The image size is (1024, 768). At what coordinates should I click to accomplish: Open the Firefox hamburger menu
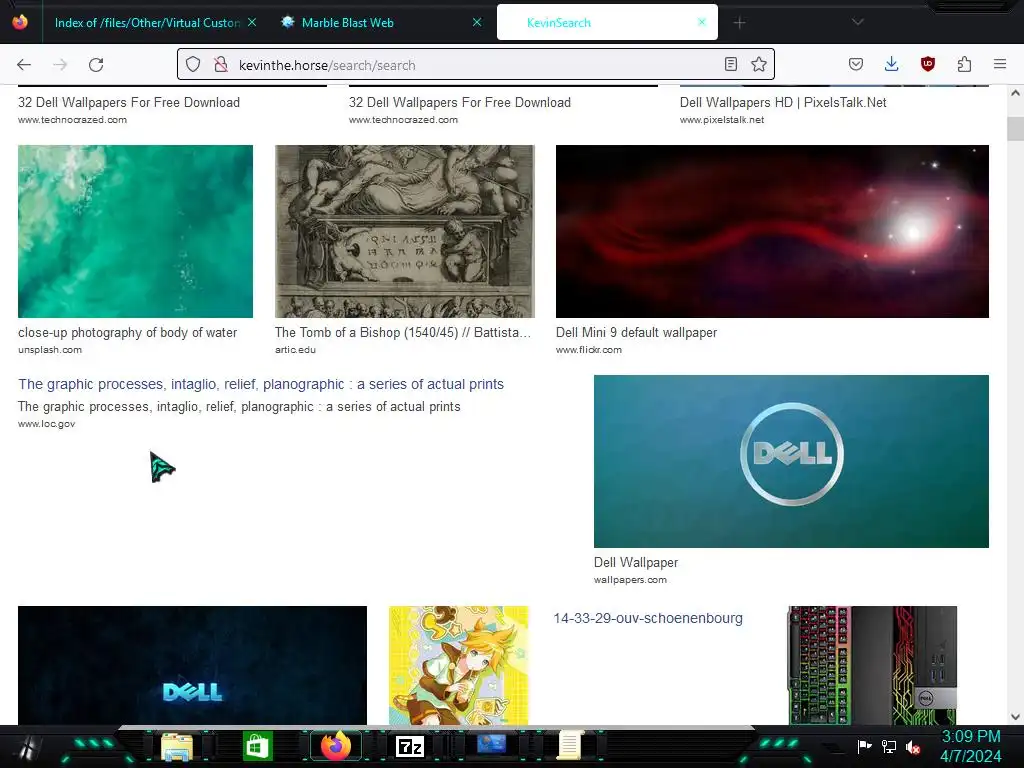click(1000, 64)
